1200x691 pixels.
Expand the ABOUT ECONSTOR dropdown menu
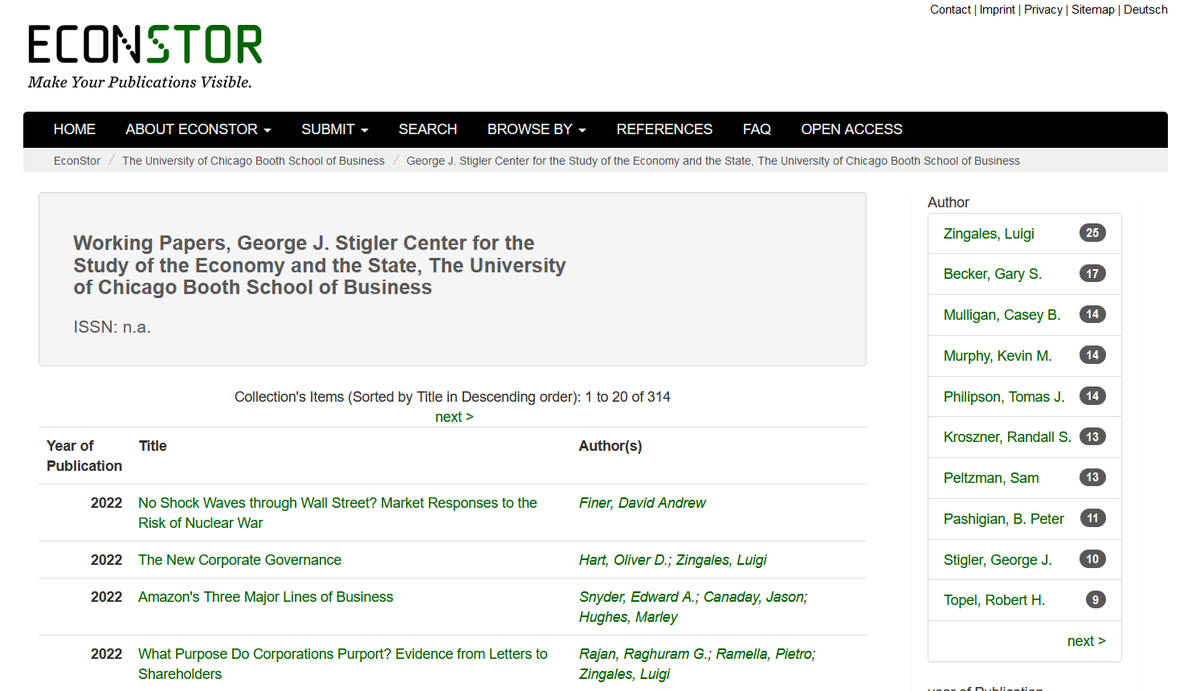coord(198,129)
